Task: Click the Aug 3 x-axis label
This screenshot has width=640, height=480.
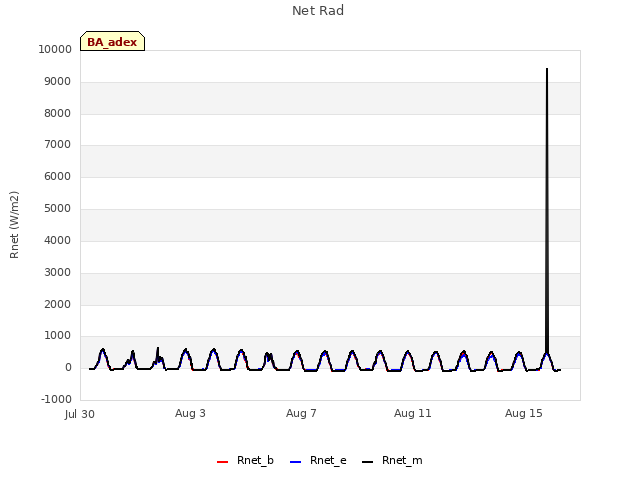Action: (x=190, y=413)
